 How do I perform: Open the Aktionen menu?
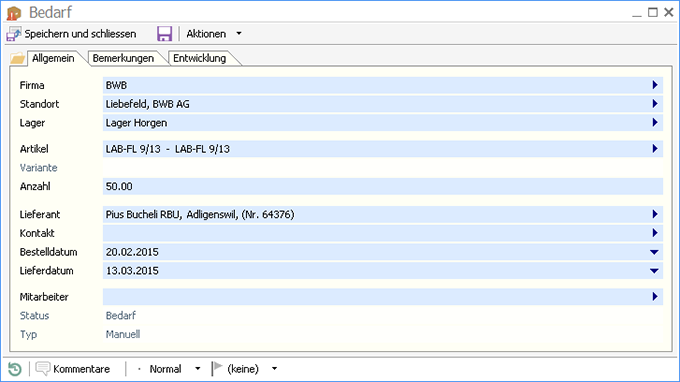click(x=206, y=34)
